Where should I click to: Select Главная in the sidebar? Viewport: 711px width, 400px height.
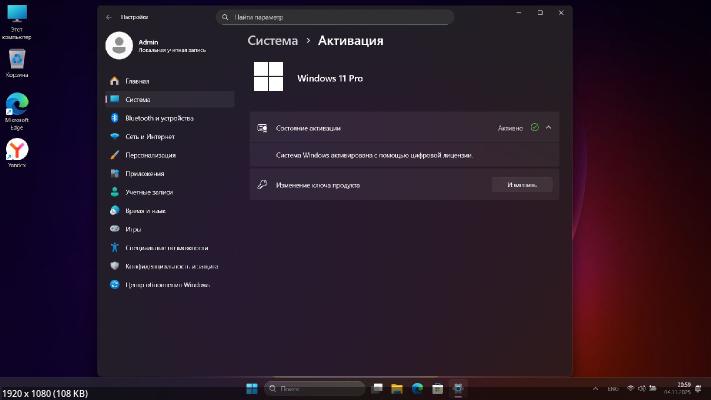click(x=137, y=81)
